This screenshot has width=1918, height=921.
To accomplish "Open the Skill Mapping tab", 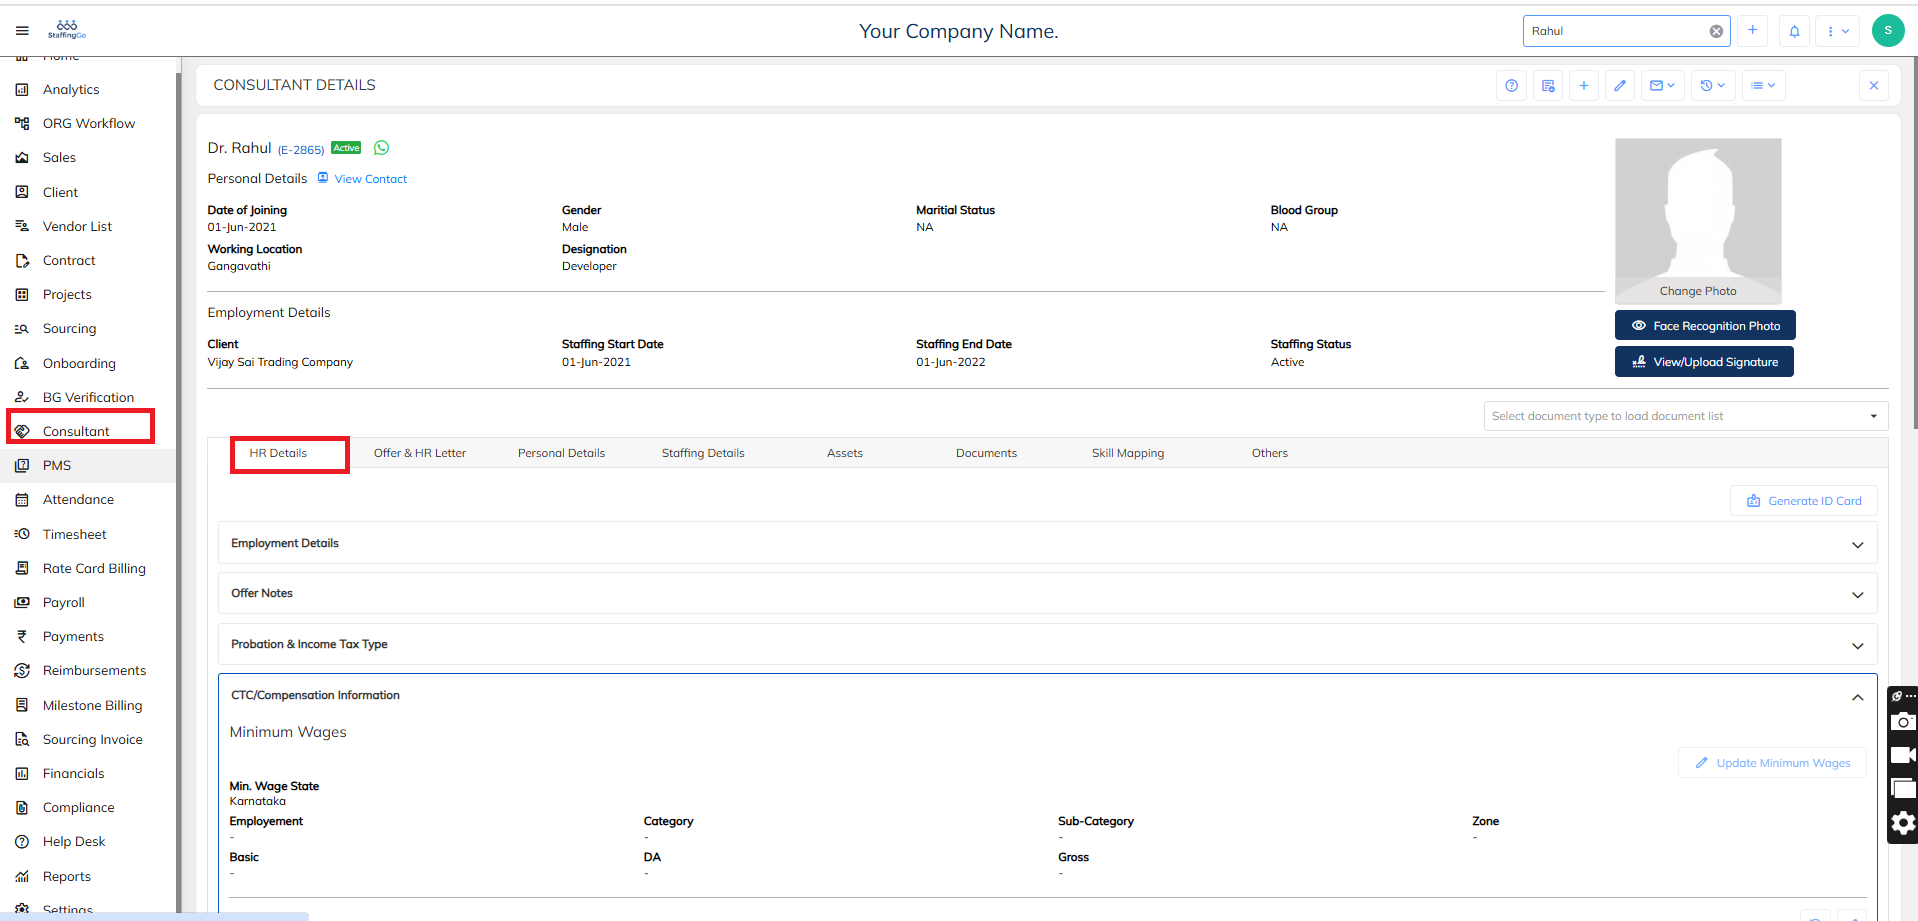I will 1127,453.
